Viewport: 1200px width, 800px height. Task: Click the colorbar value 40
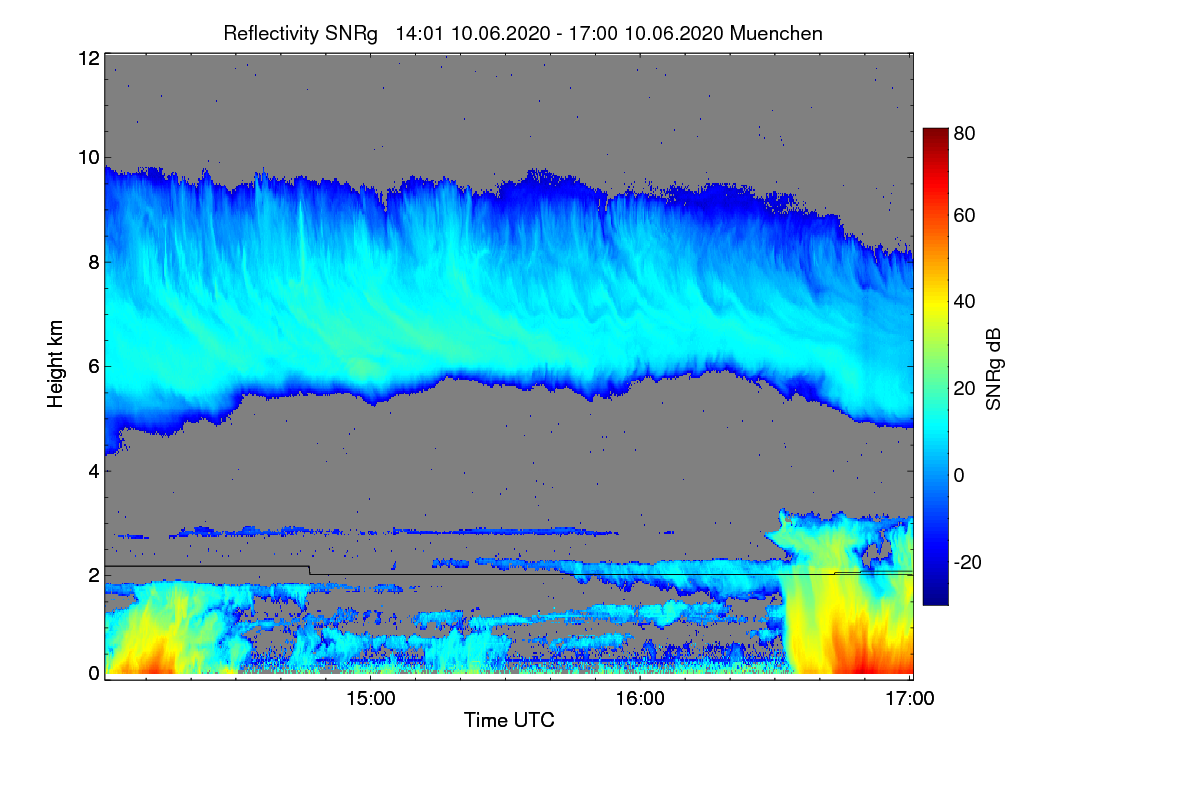(x=964, y=301)
